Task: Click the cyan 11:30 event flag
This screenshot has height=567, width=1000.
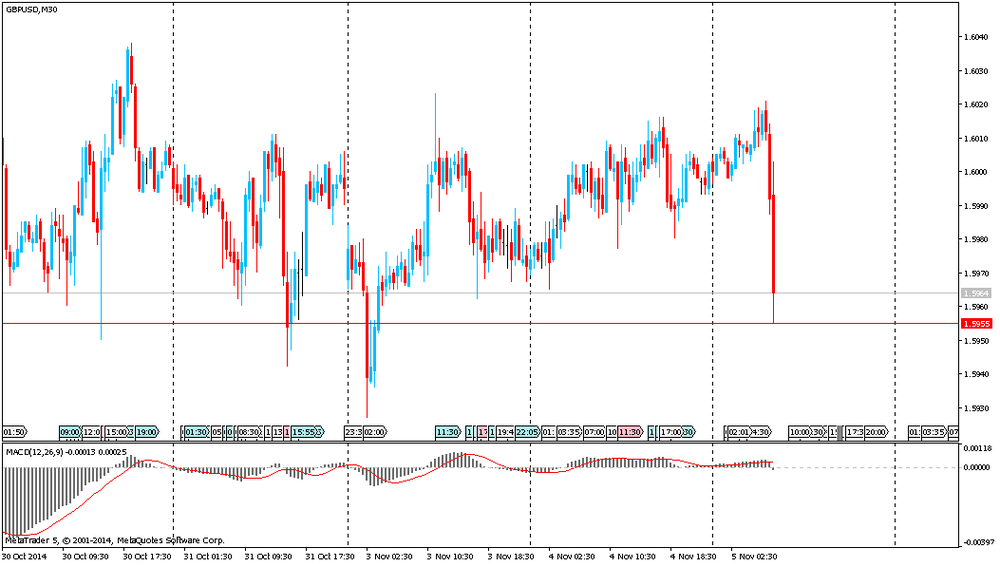Action: click(447, 432)
